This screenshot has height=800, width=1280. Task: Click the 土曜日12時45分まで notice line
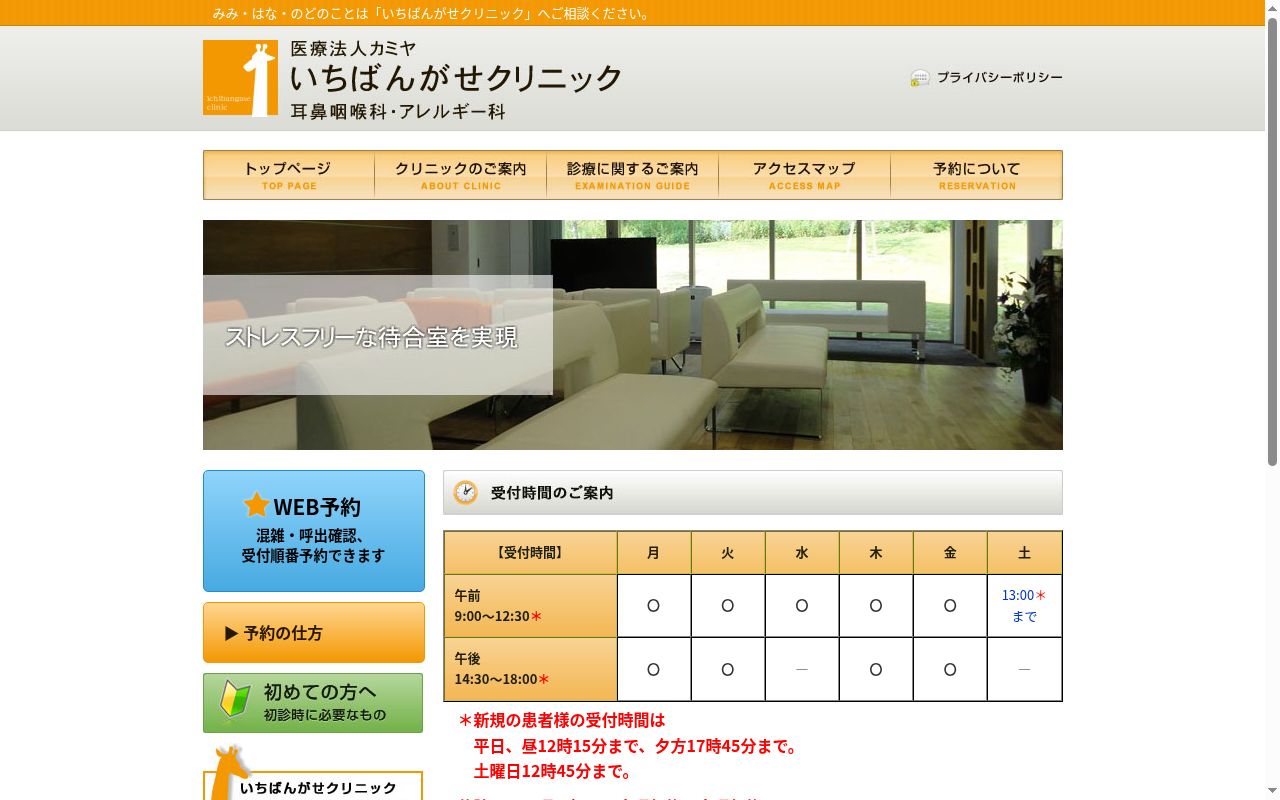553,772
